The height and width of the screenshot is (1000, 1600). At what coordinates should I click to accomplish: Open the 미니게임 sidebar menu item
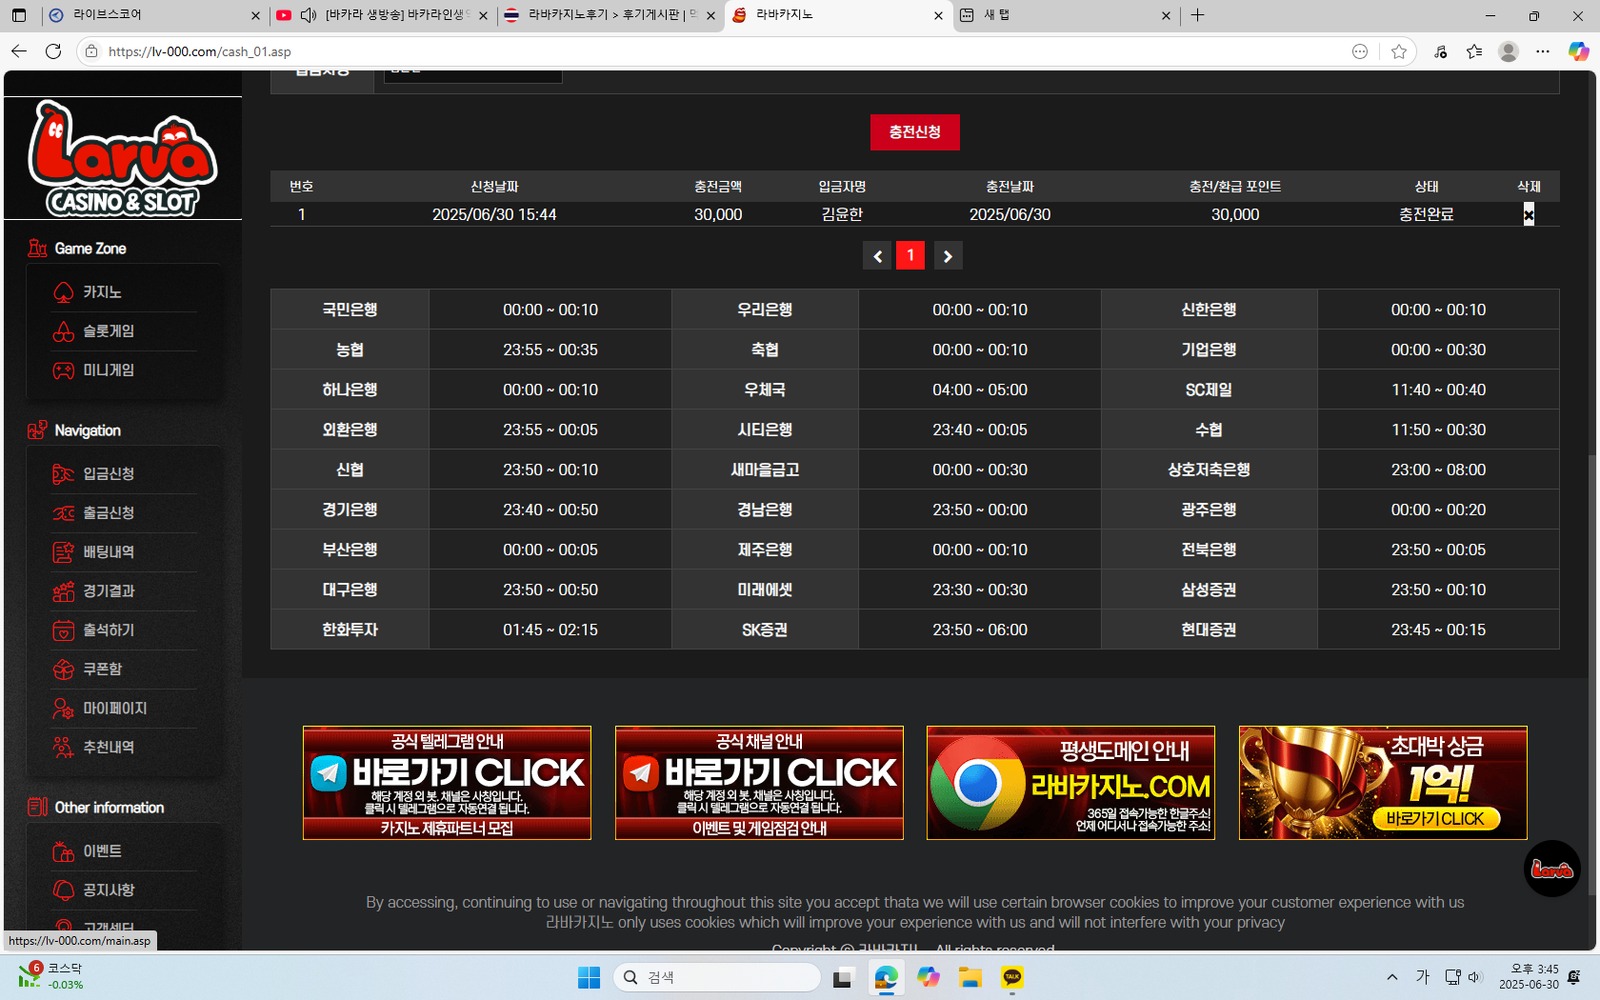coord(108,370)
